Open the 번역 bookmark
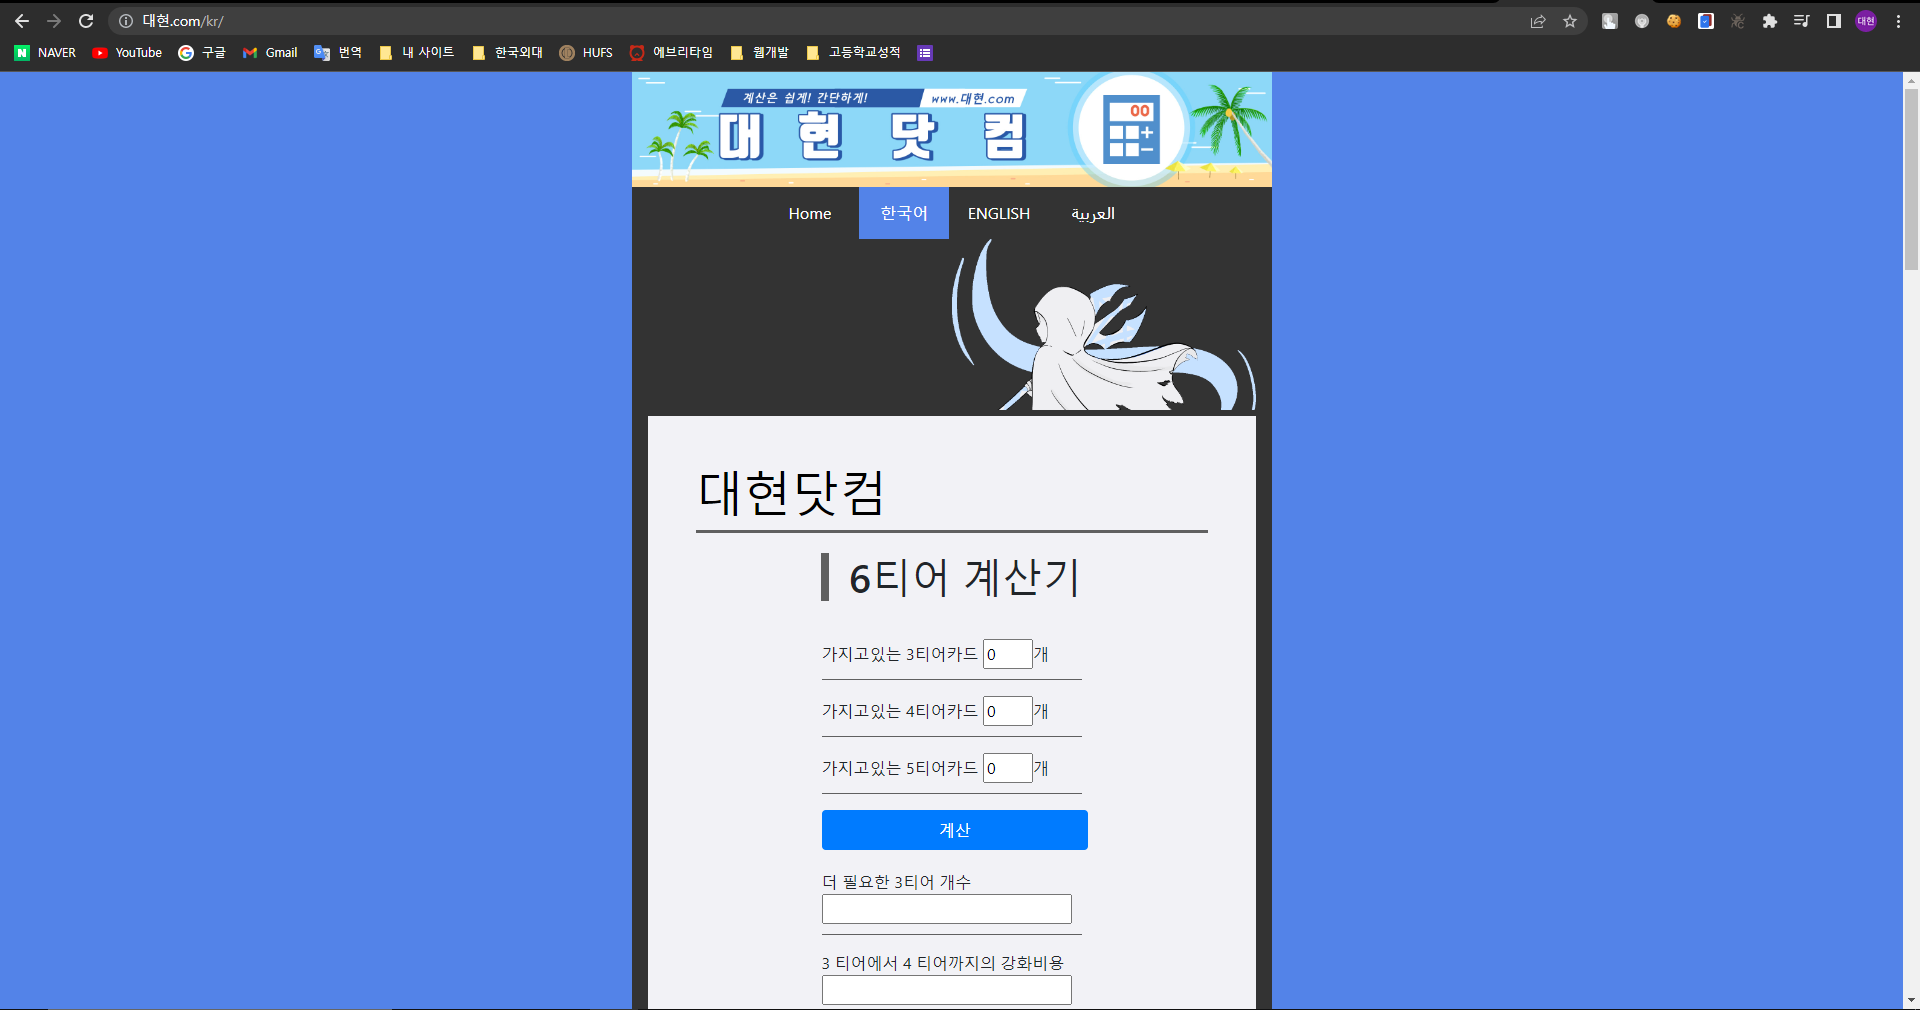1920x1010 pixels. (338, 52)
